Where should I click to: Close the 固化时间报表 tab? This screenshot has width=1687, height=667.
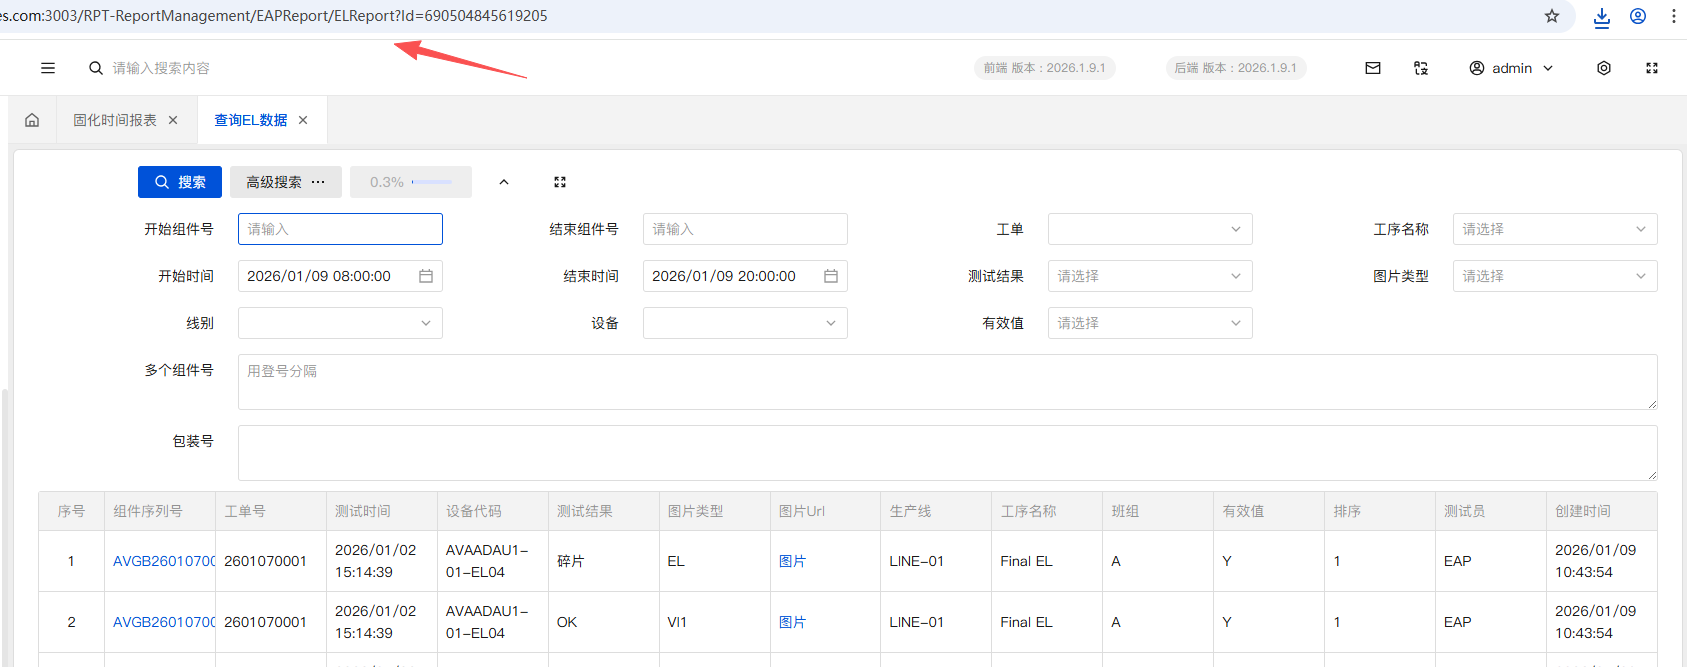coord(173,120)
